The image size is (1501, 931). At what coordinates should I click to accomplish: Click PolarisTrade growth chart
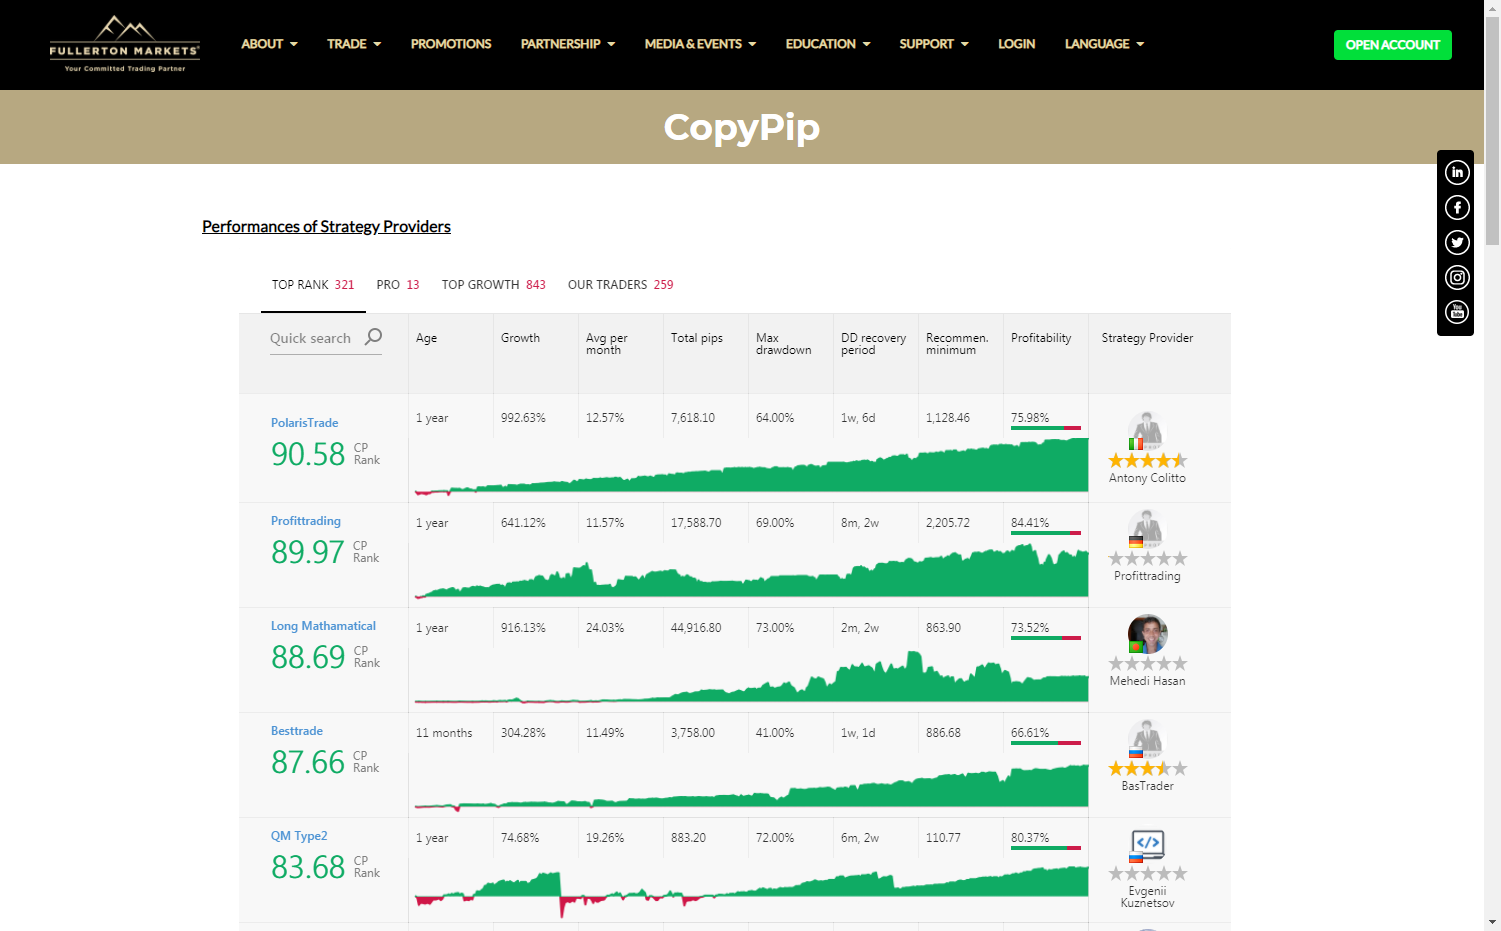[x=751, y=466]
